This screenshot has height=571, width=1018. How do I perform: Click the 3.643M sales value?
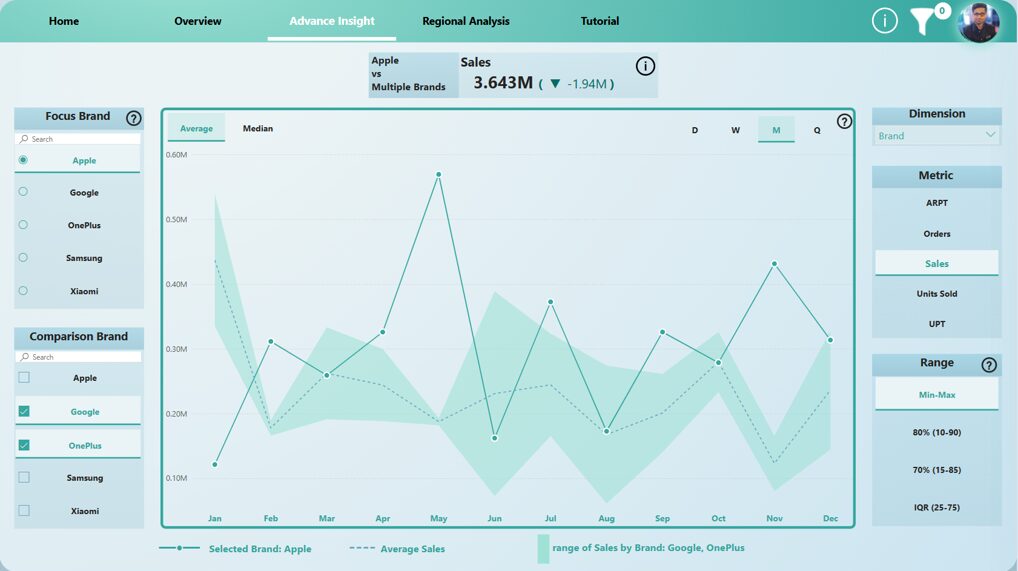[x=503, y=82]
